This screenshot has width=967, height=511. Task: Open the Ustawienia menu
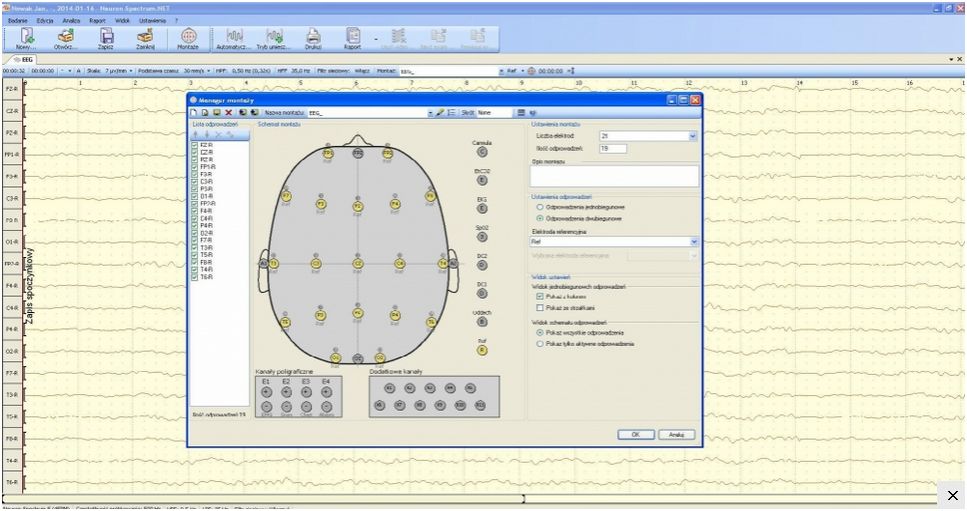pos(153,20)
